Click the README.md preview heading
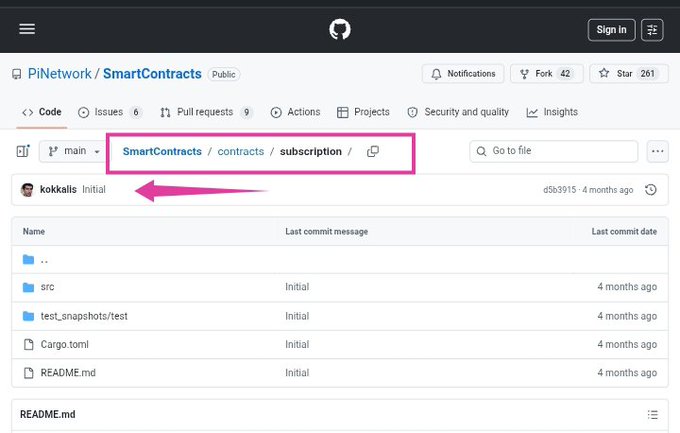 48,414
